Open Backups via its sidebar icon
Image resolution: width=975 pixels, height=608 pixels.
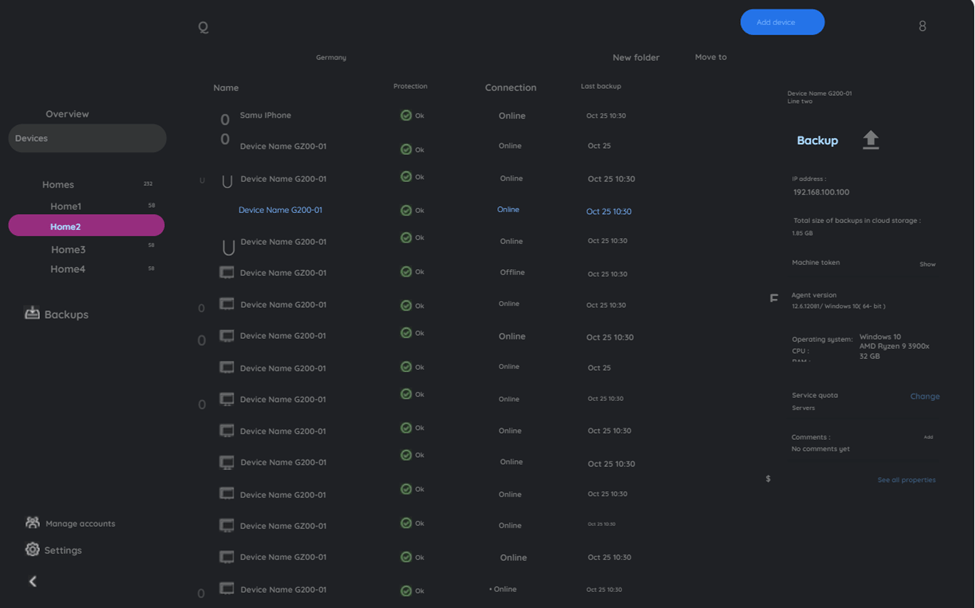point(32,314)
